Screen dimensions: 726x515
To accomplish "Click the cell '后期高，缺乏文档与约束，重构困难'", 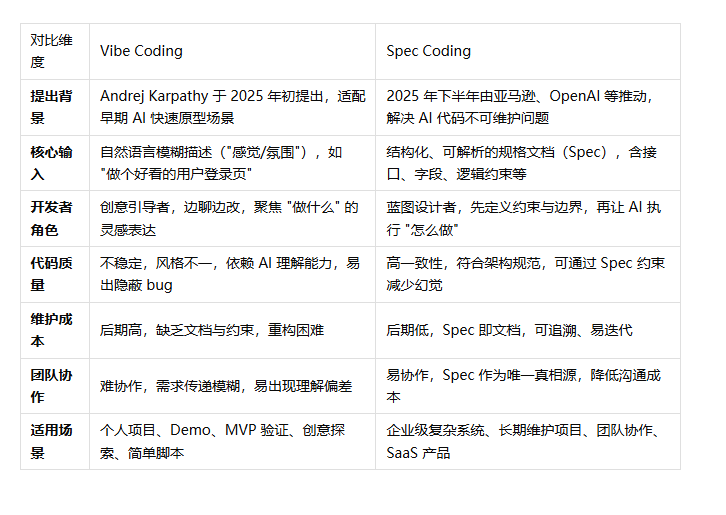I will point(232,330).
